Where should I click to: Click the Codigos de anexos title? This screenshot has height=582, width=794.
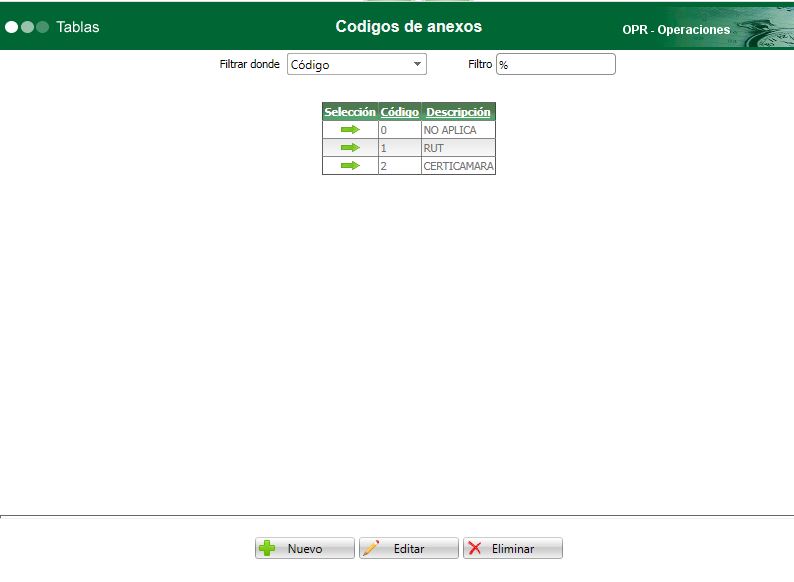click(409, 26)
